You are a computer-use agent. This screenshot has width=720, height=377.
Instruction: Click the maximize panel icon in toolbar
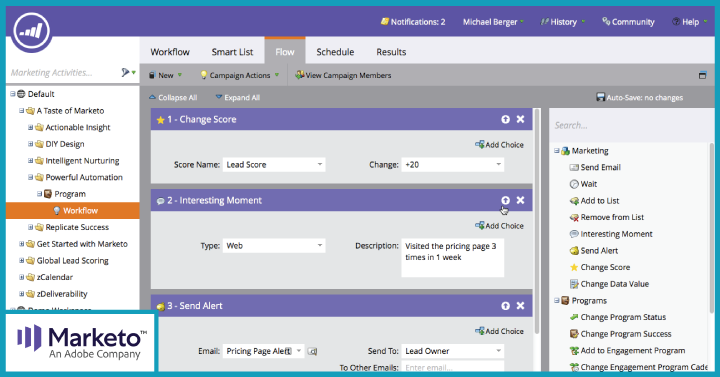click(x=703, y=75)
